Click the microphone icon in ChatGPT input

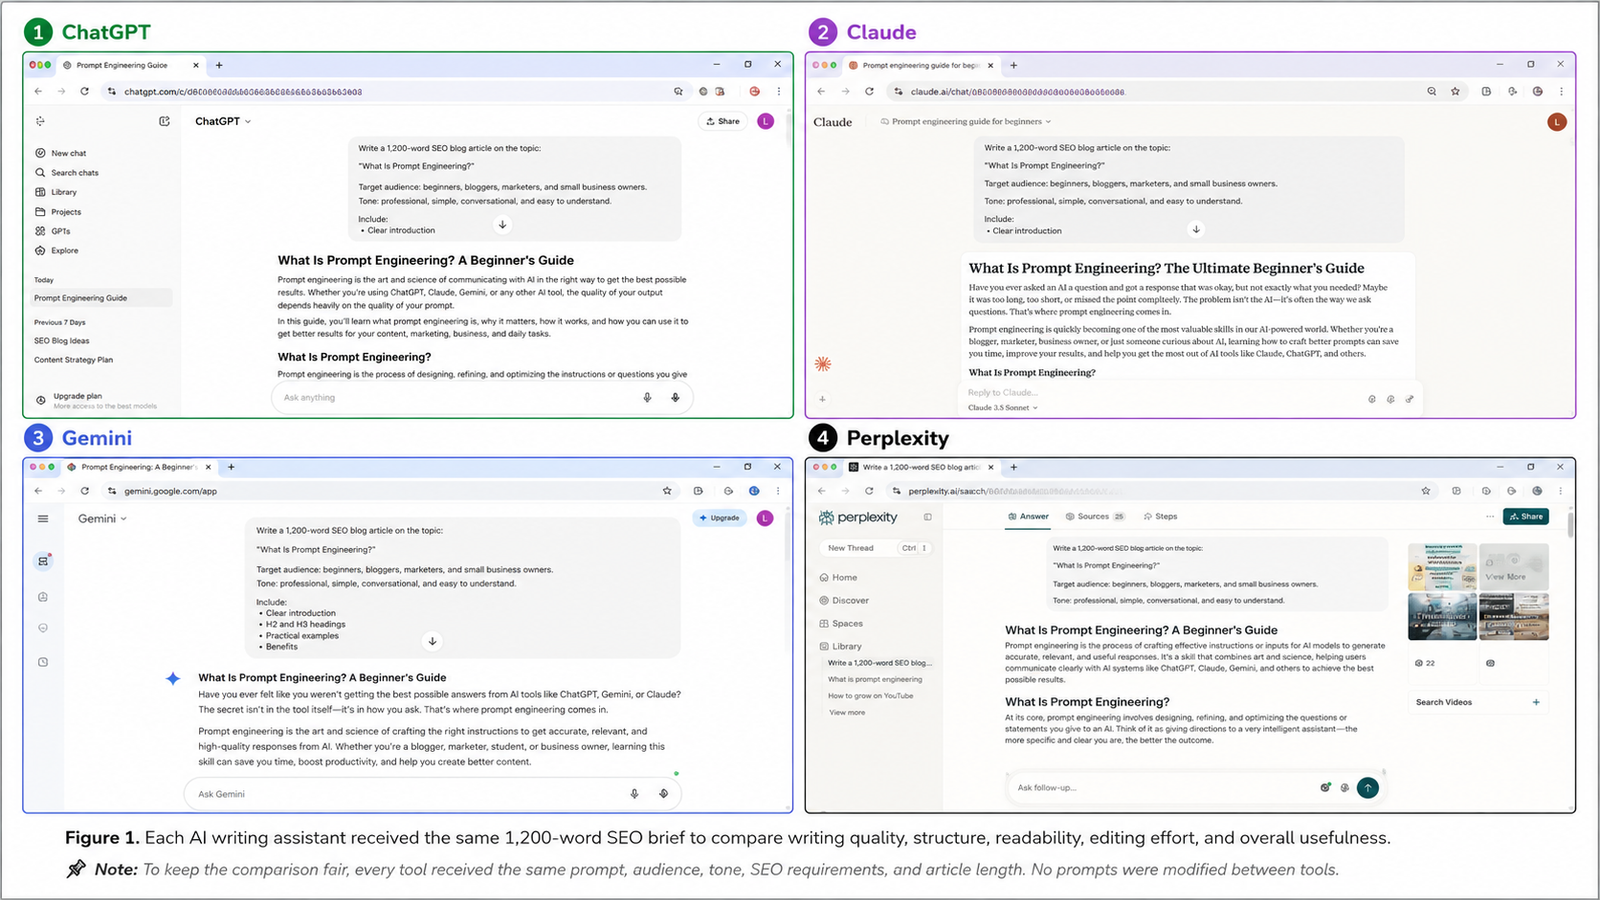click(x=647, y=398)
